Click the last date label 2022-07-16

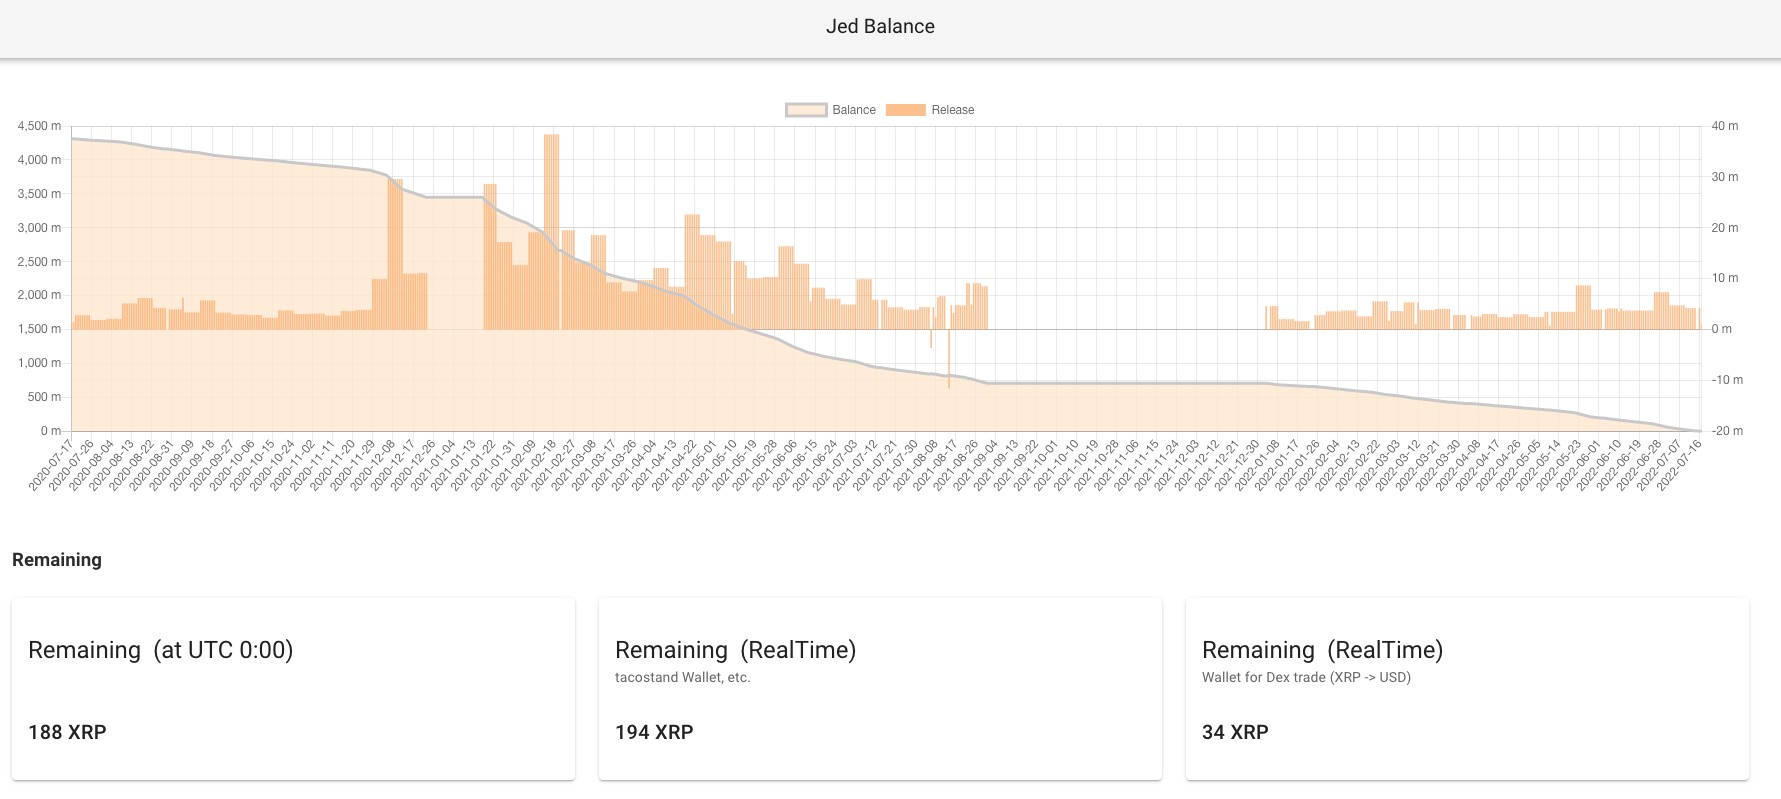pos(1680,465)
